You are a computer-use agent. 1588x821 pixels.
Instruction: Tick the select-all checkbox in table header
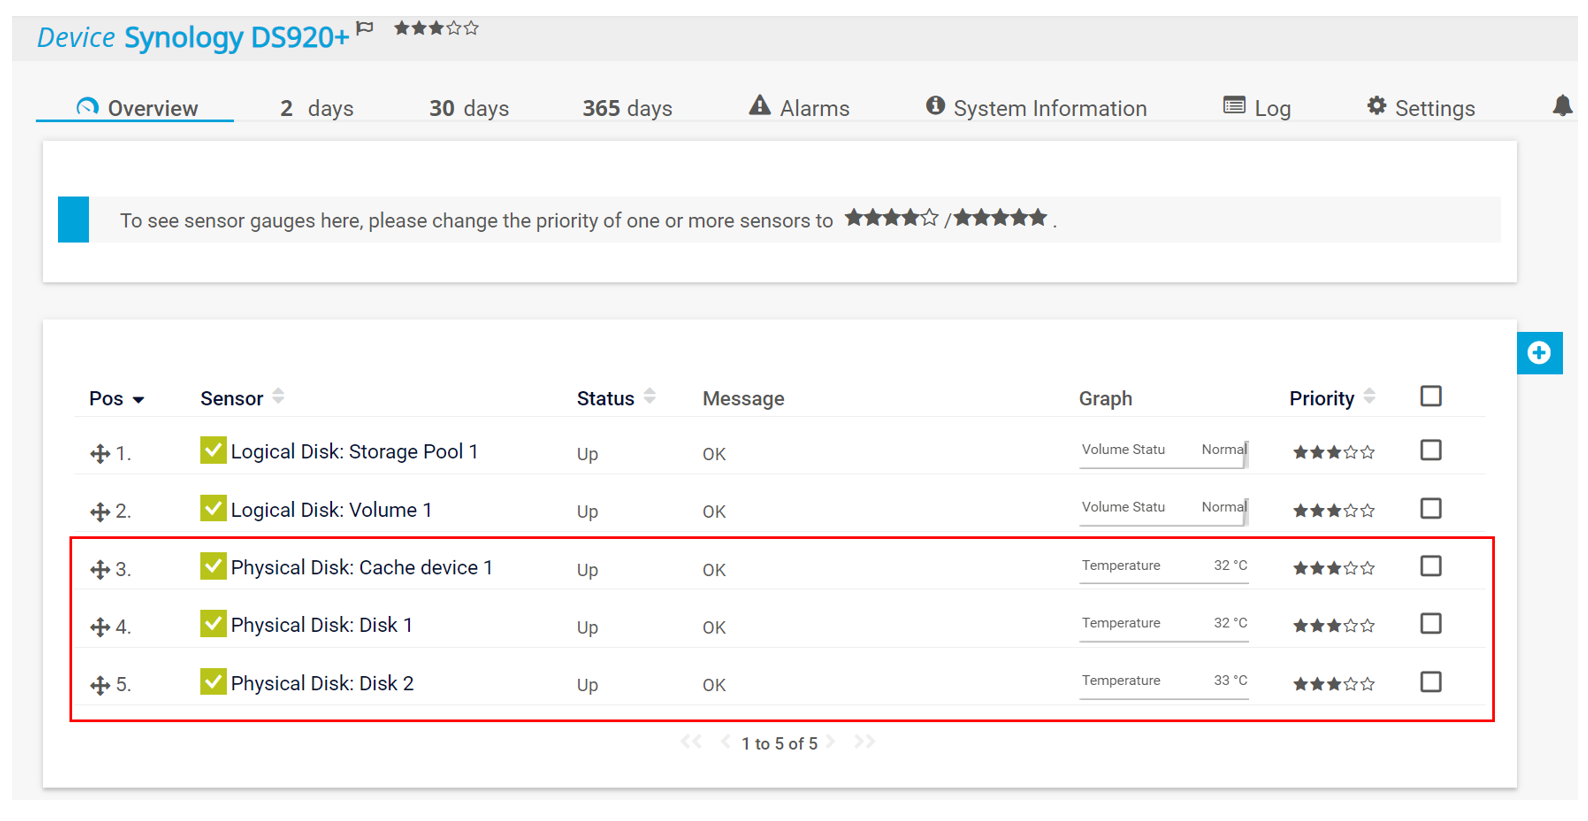pos(1431,397)
